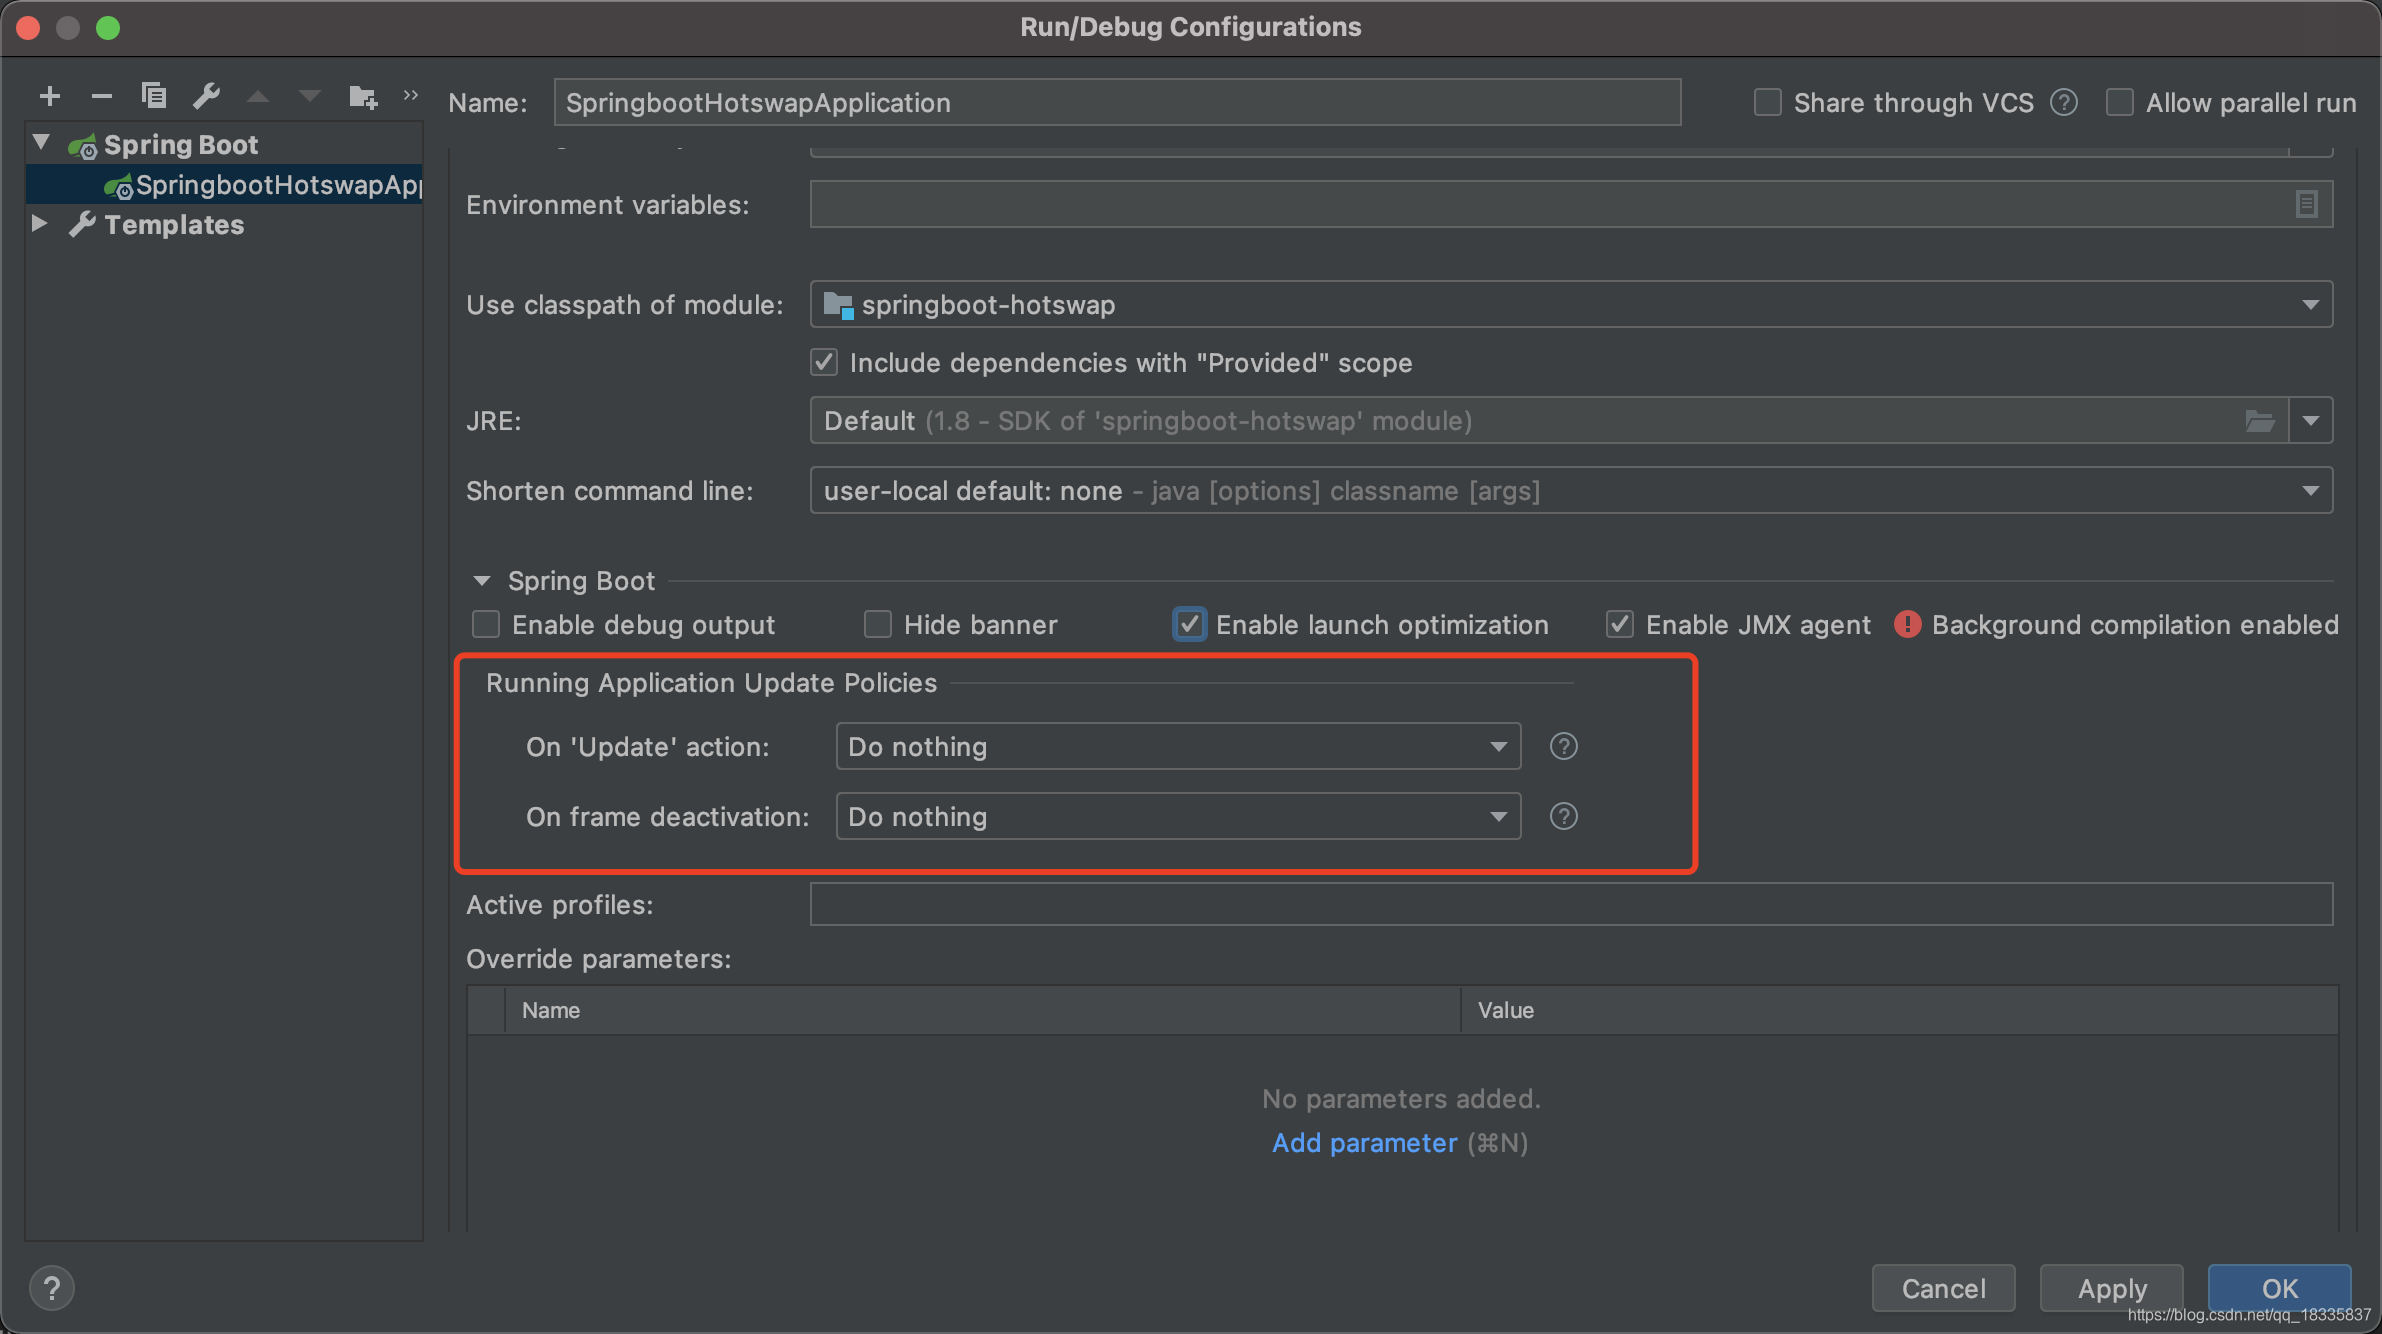Click the Add parameter link
Screen dimensions: 2382x1334
(x=1364, y=1142)
